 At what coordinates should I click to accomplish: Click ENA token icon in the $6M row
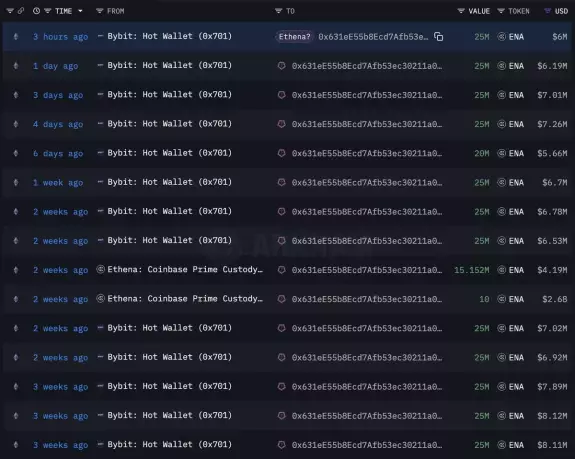click(x=501, y=37)
